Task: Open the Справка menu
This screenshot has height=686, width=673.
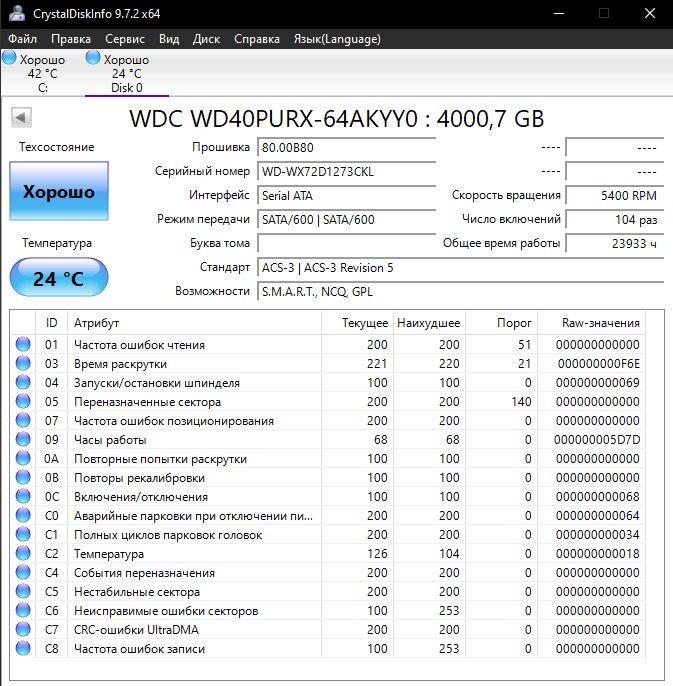Action: coord(257,39)
